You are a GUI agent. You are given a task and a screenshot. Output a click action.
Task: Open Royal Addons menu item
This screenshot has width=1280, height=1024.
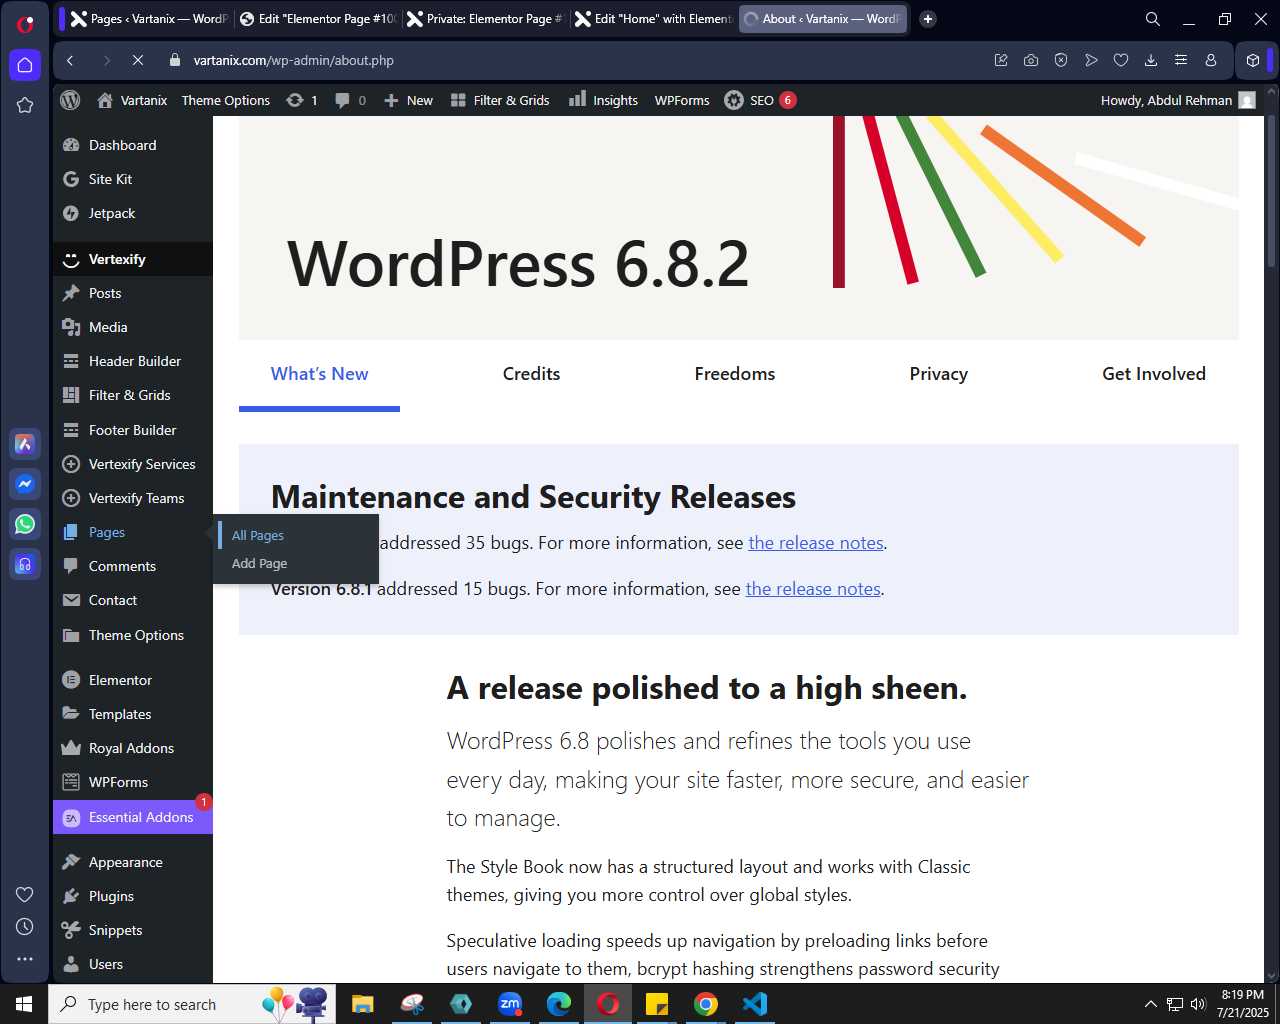click(132, 748)
